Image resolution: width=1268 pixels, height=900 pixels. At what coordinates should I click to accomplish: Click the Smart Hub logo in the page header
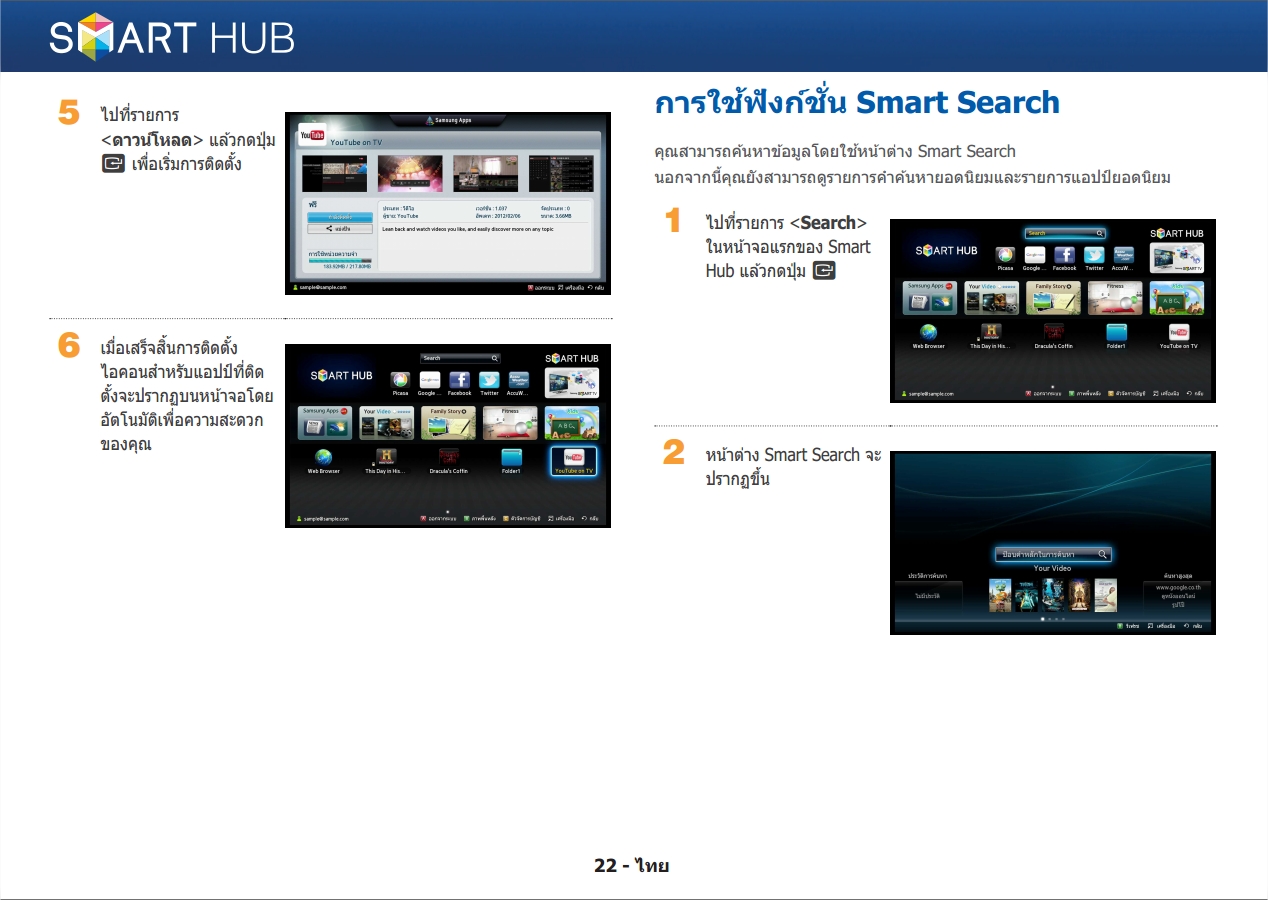[x=171, y=37]
